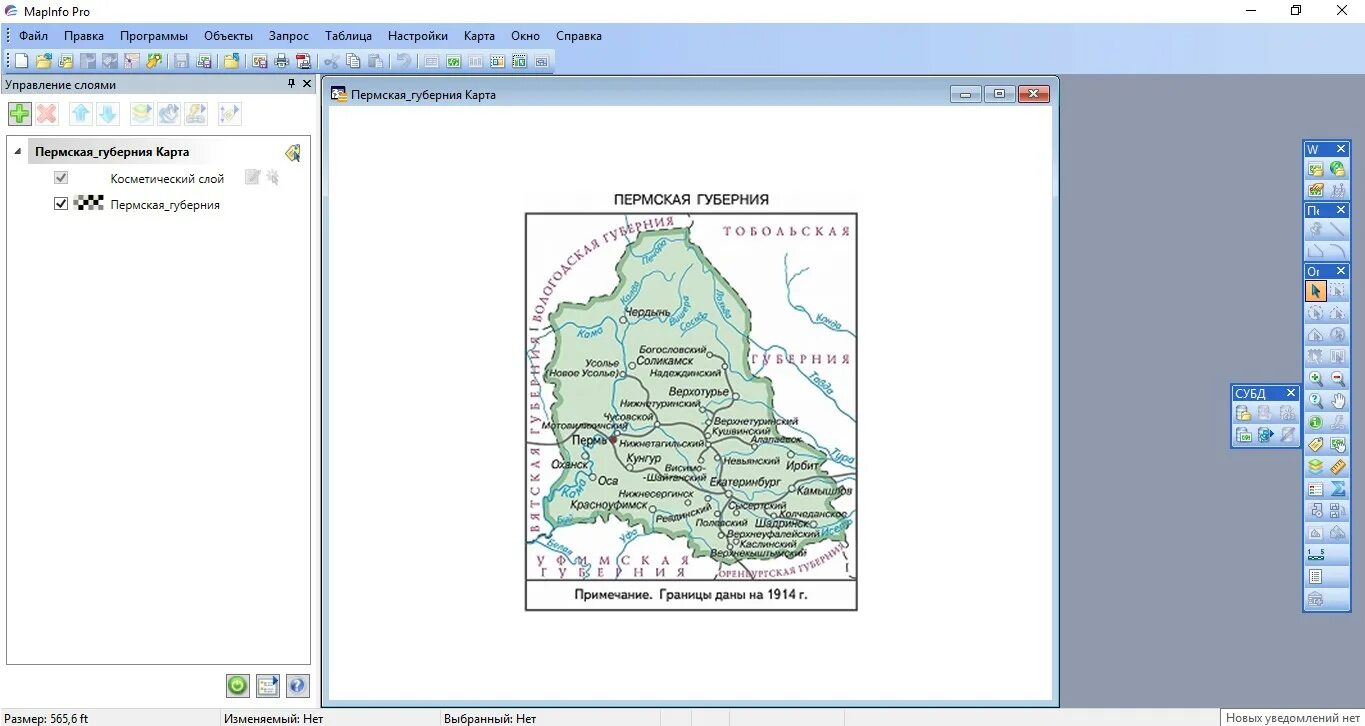Image resolution: width=1365 pixels, height=726 pixels.
Task: Move layer down with blue down arrow
Action: coord(108,114)
